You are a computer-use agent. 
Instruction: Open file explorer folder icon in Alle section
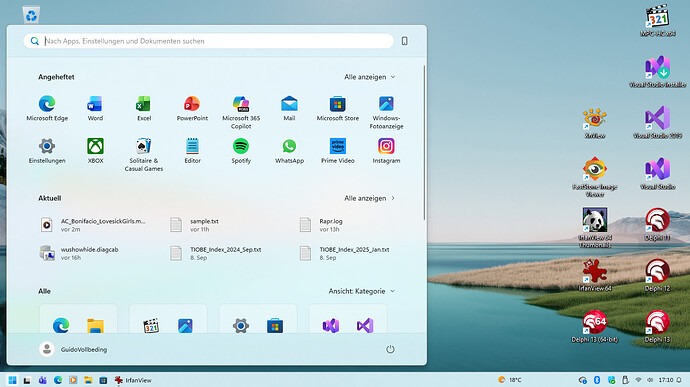[x=95, y=326]
